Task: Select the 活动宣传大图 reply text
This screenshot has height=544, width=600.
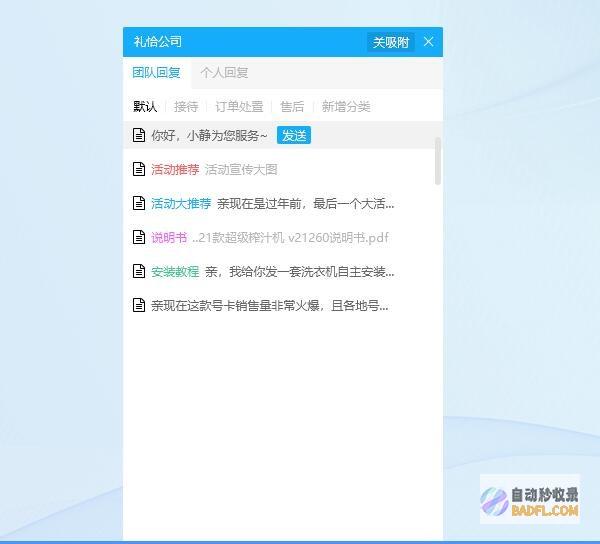Action: click(241, 169)
